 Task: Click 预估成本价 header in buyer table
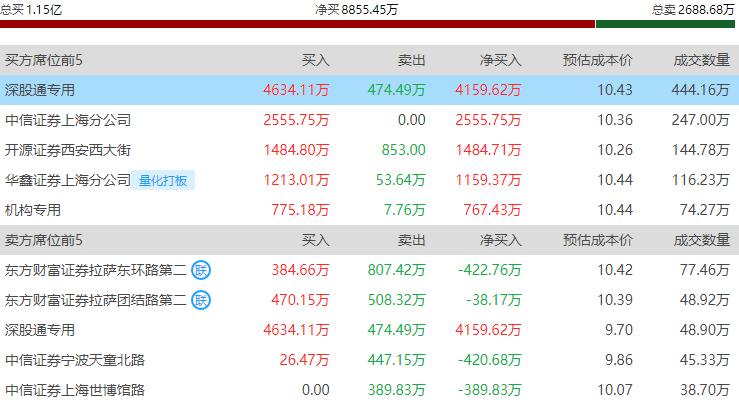coord(598,60)
